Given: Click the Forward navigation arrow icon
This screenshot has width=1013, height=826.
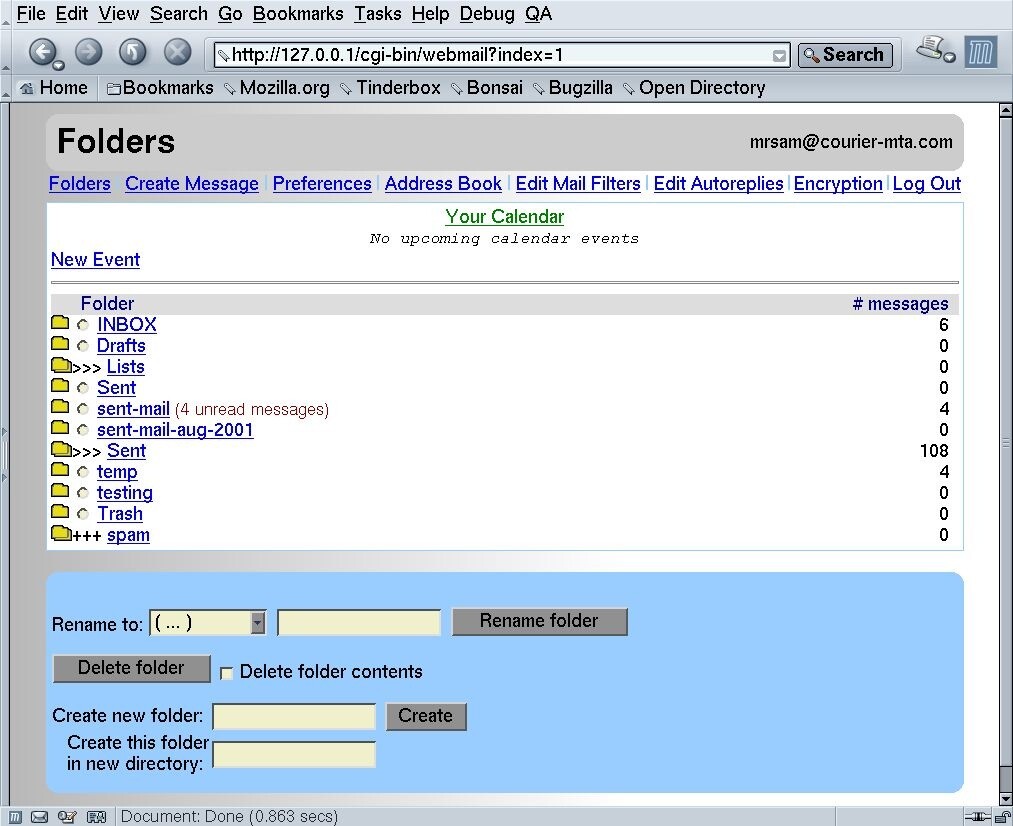Looking at the screenshot, I should pyautogui.click(x=88, y=51).
